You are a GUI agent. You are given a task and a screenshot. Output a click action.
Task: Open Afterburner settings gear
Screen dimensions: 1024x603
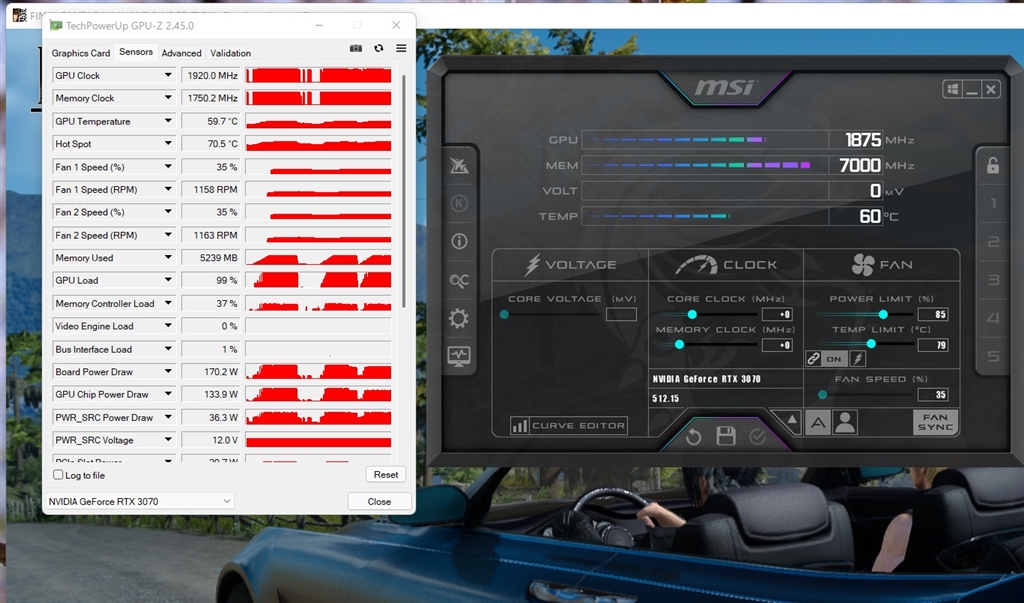458,318
